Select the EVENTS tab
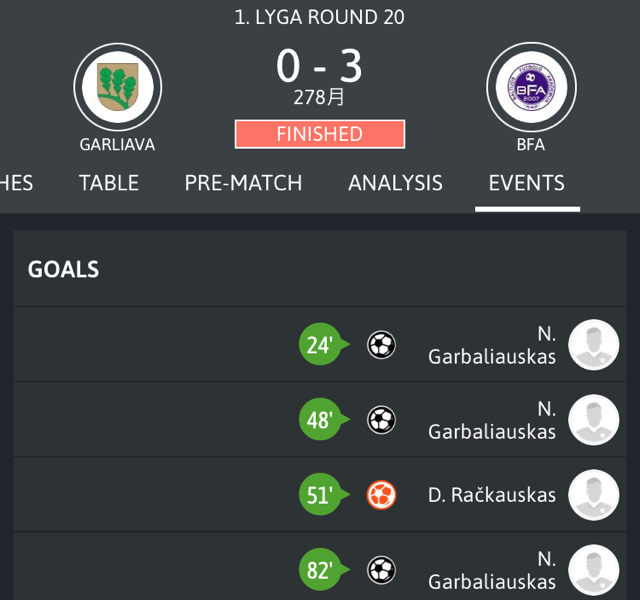This screenshot has height=600, width=640. (x=527, y=183)
